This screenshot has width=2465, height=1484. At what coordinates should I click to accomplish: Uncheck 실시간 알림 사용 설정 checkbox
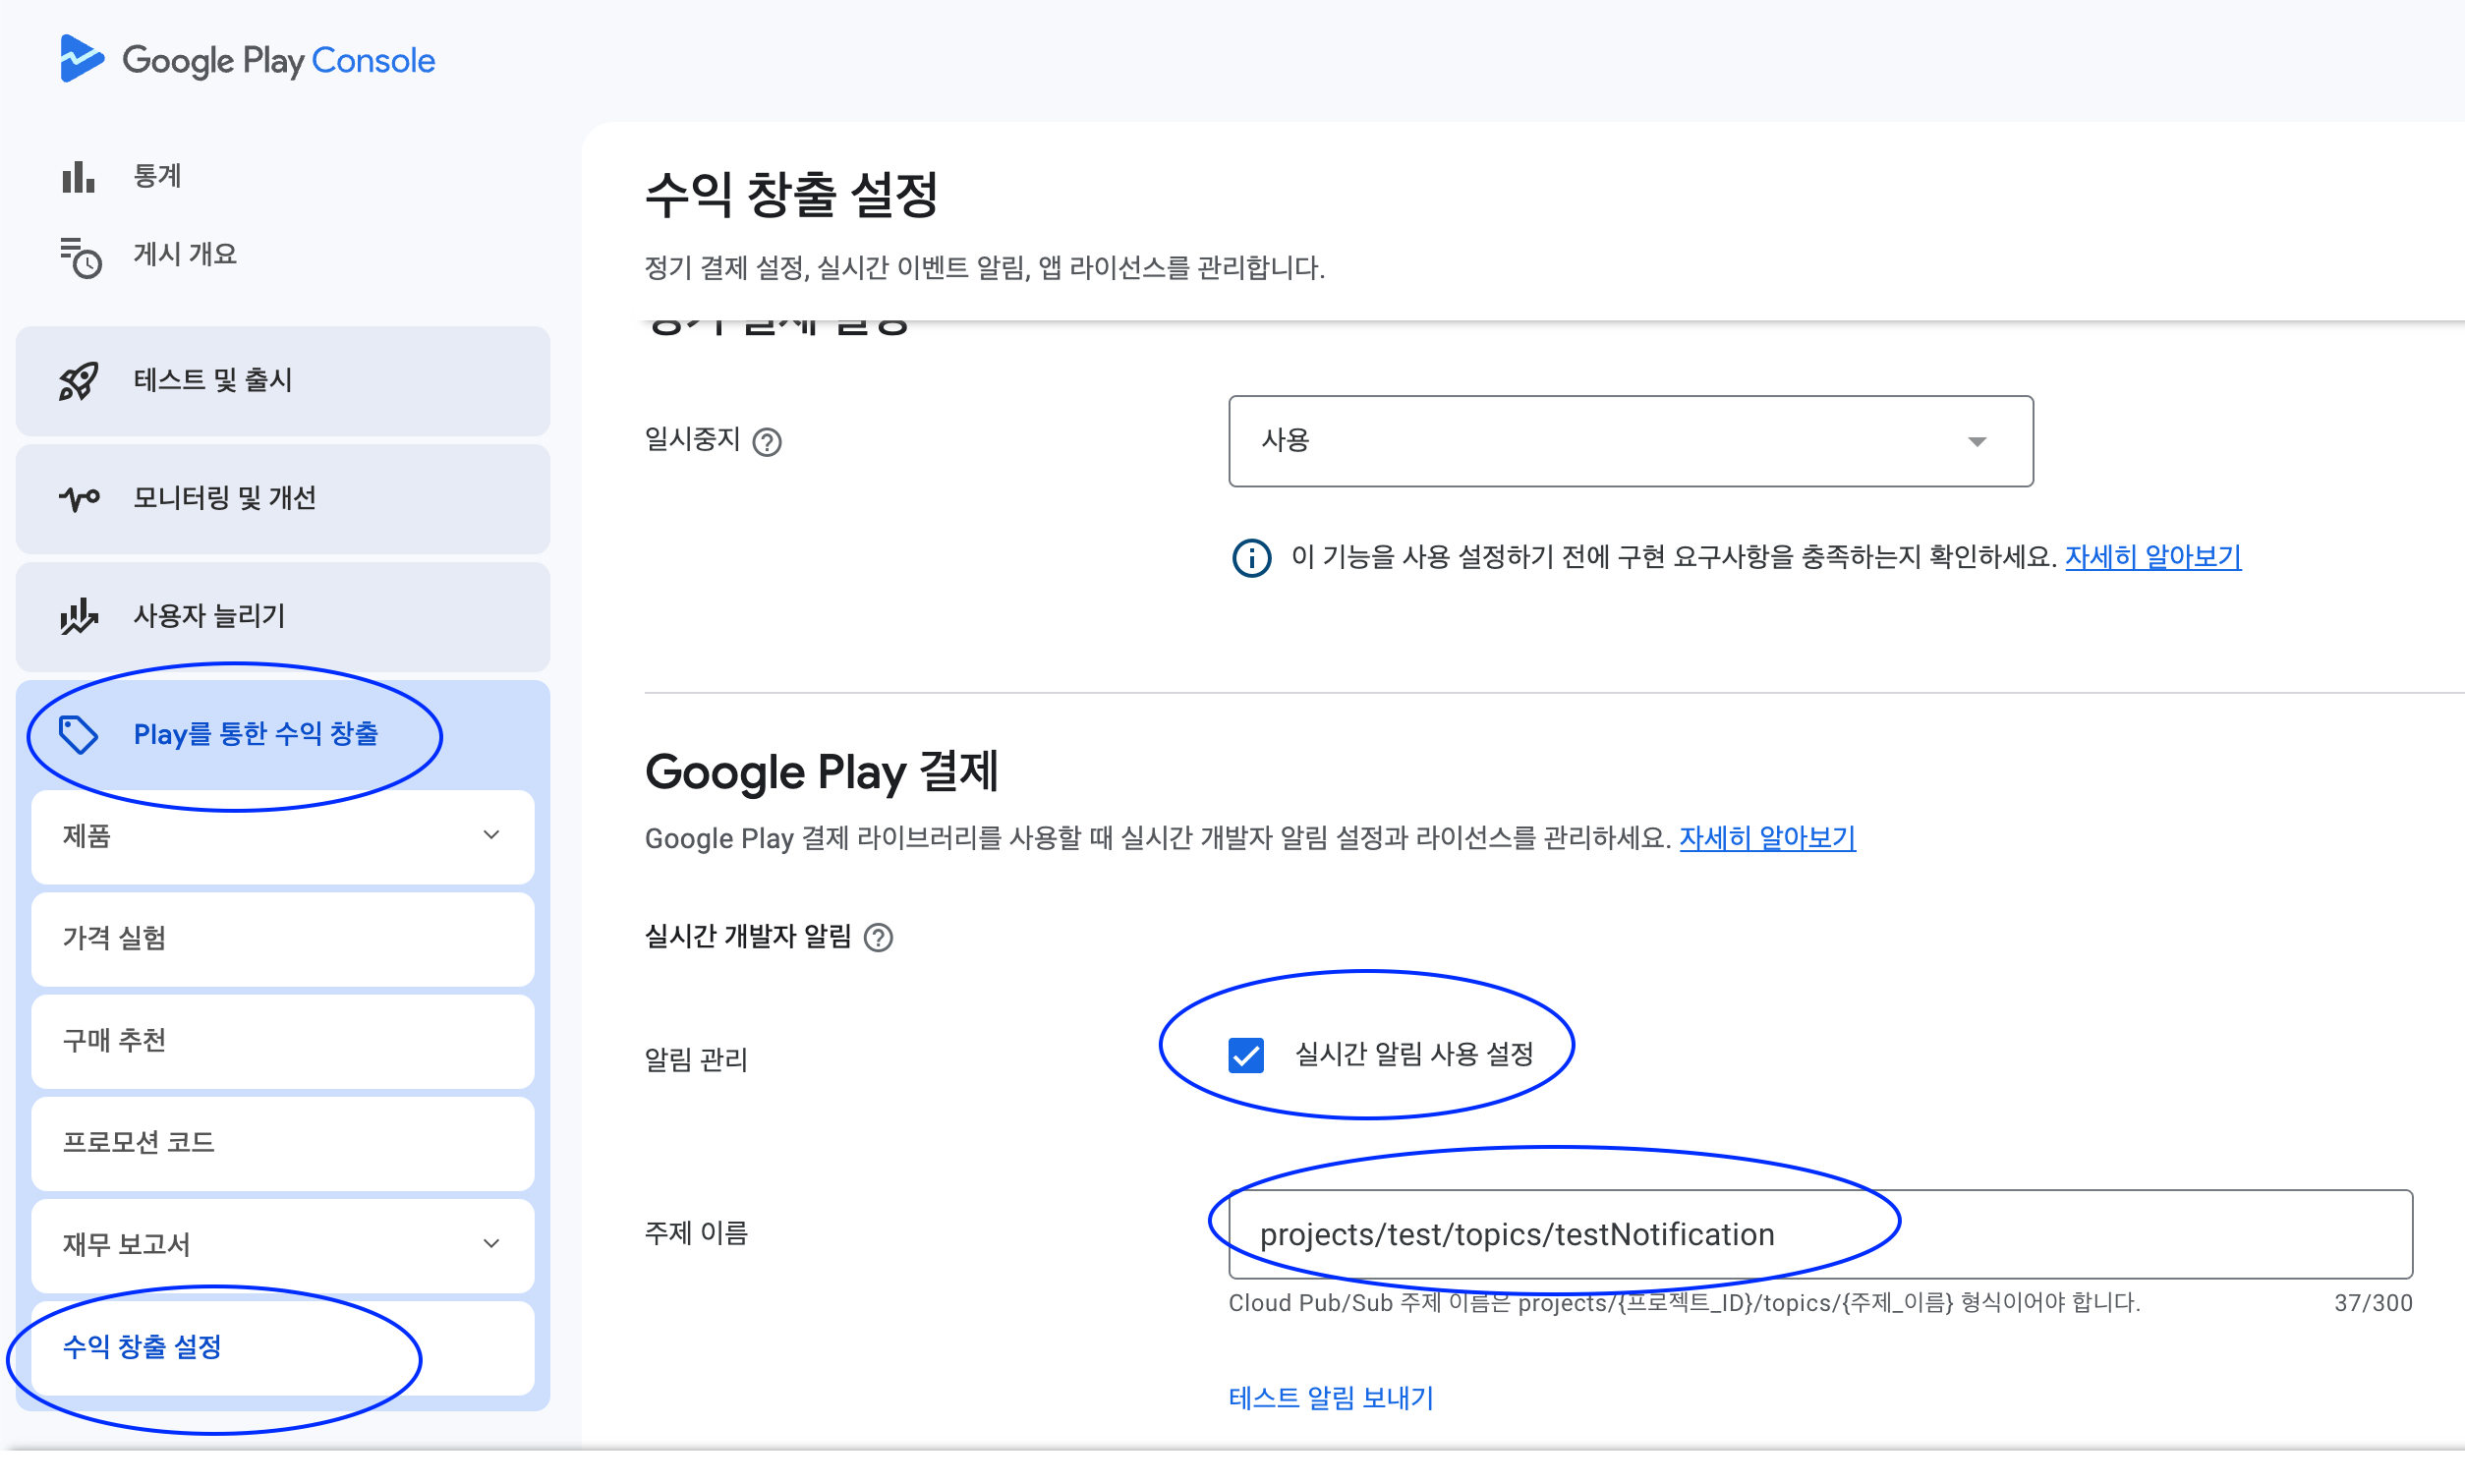(x=1246, y=1055)
